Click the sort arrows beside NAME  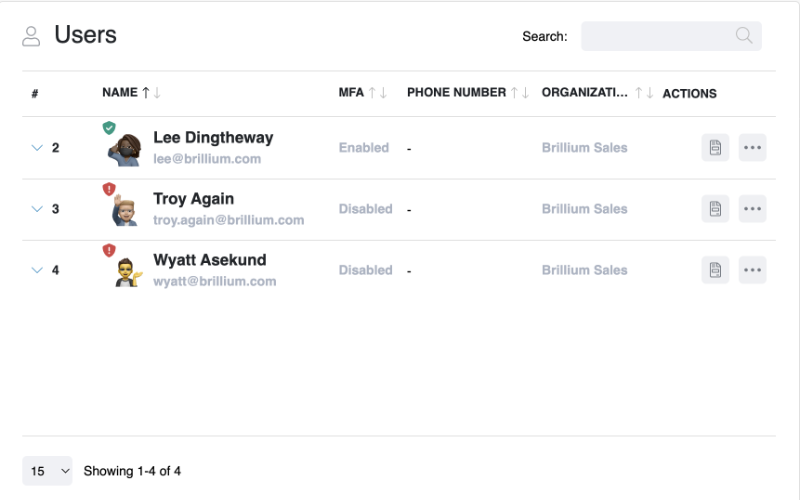tap(152, 93)
